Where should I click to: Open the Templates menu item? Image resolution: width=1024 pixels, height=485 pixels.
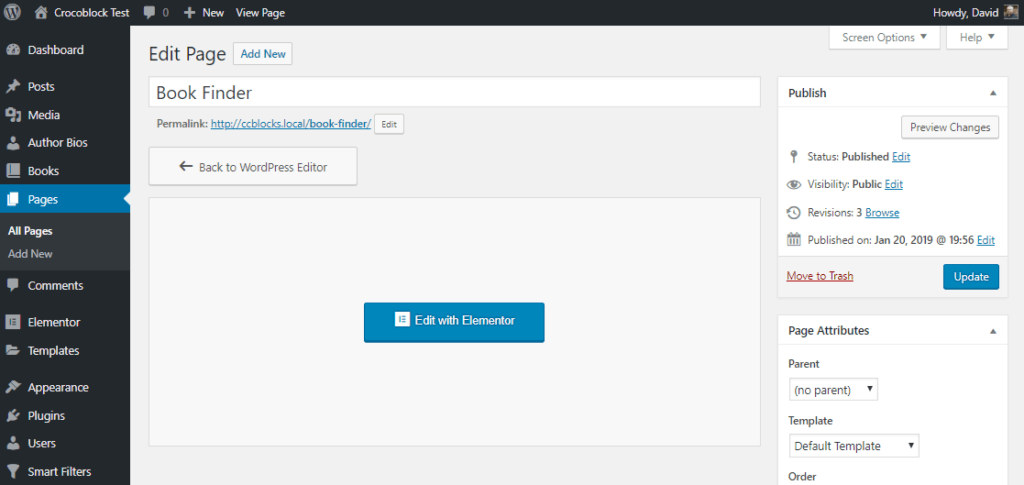tap(53, 350)
